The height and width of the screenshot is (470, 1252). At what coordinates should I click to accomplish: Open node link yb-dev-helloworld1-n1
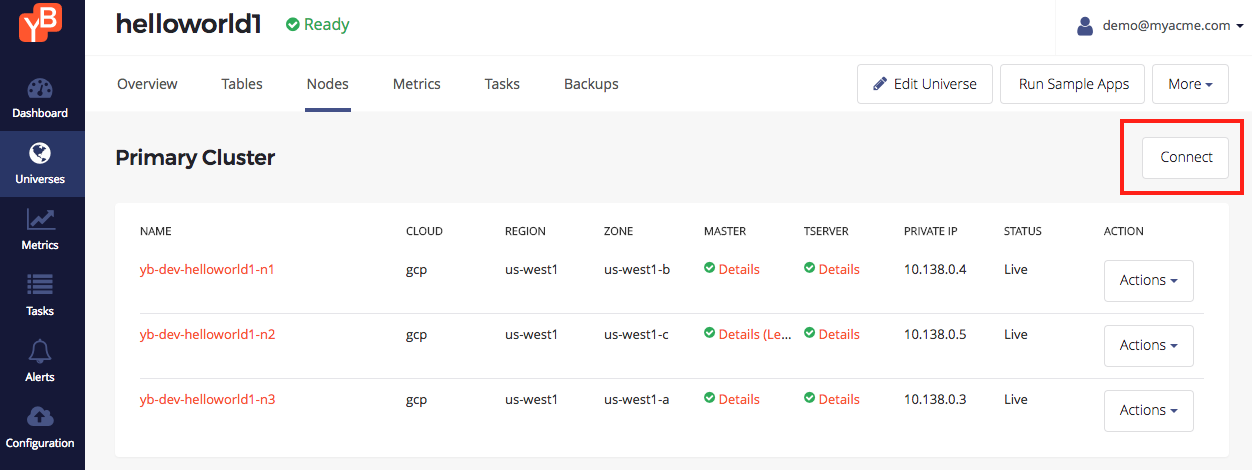(x=207, y=269)
